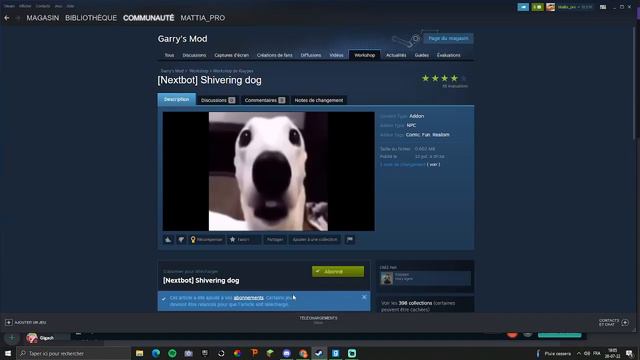Open File Explorer from the taskbar
The height and width of the screenshot is (360, 640).
140,353
